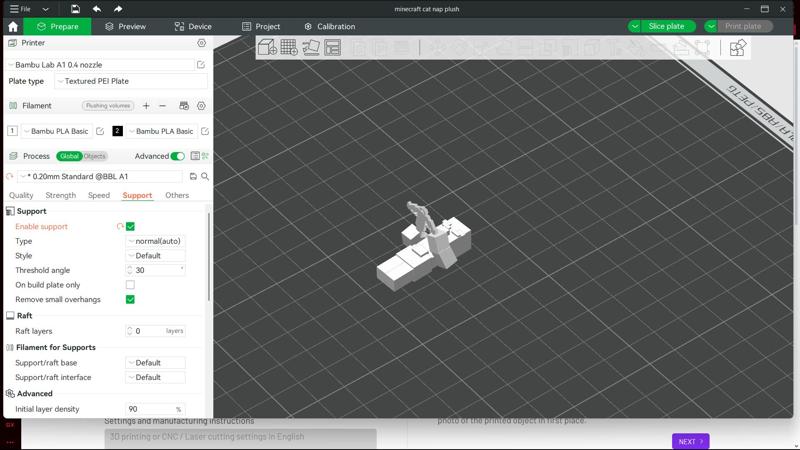
Task: Open filament 2 material dropdown
Action: tap(161, 131)
